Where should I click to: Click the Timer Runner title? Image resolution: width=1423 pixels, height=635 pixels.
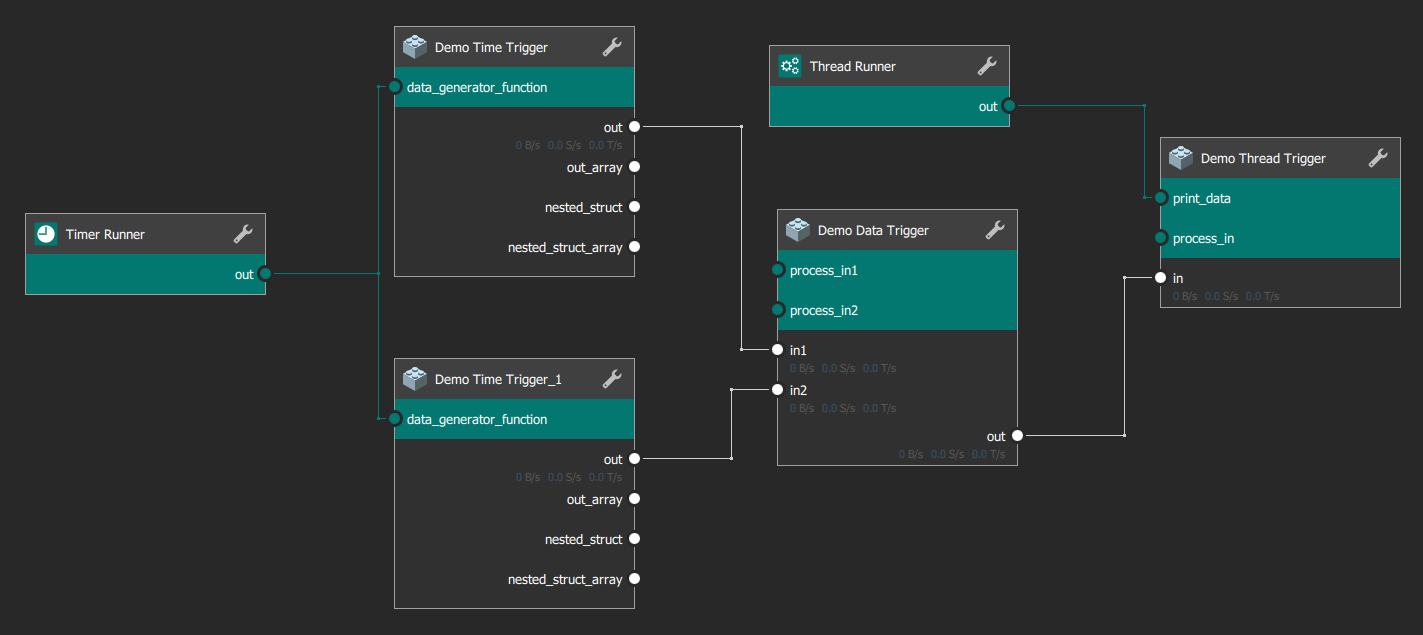click(x=105, y=234)
